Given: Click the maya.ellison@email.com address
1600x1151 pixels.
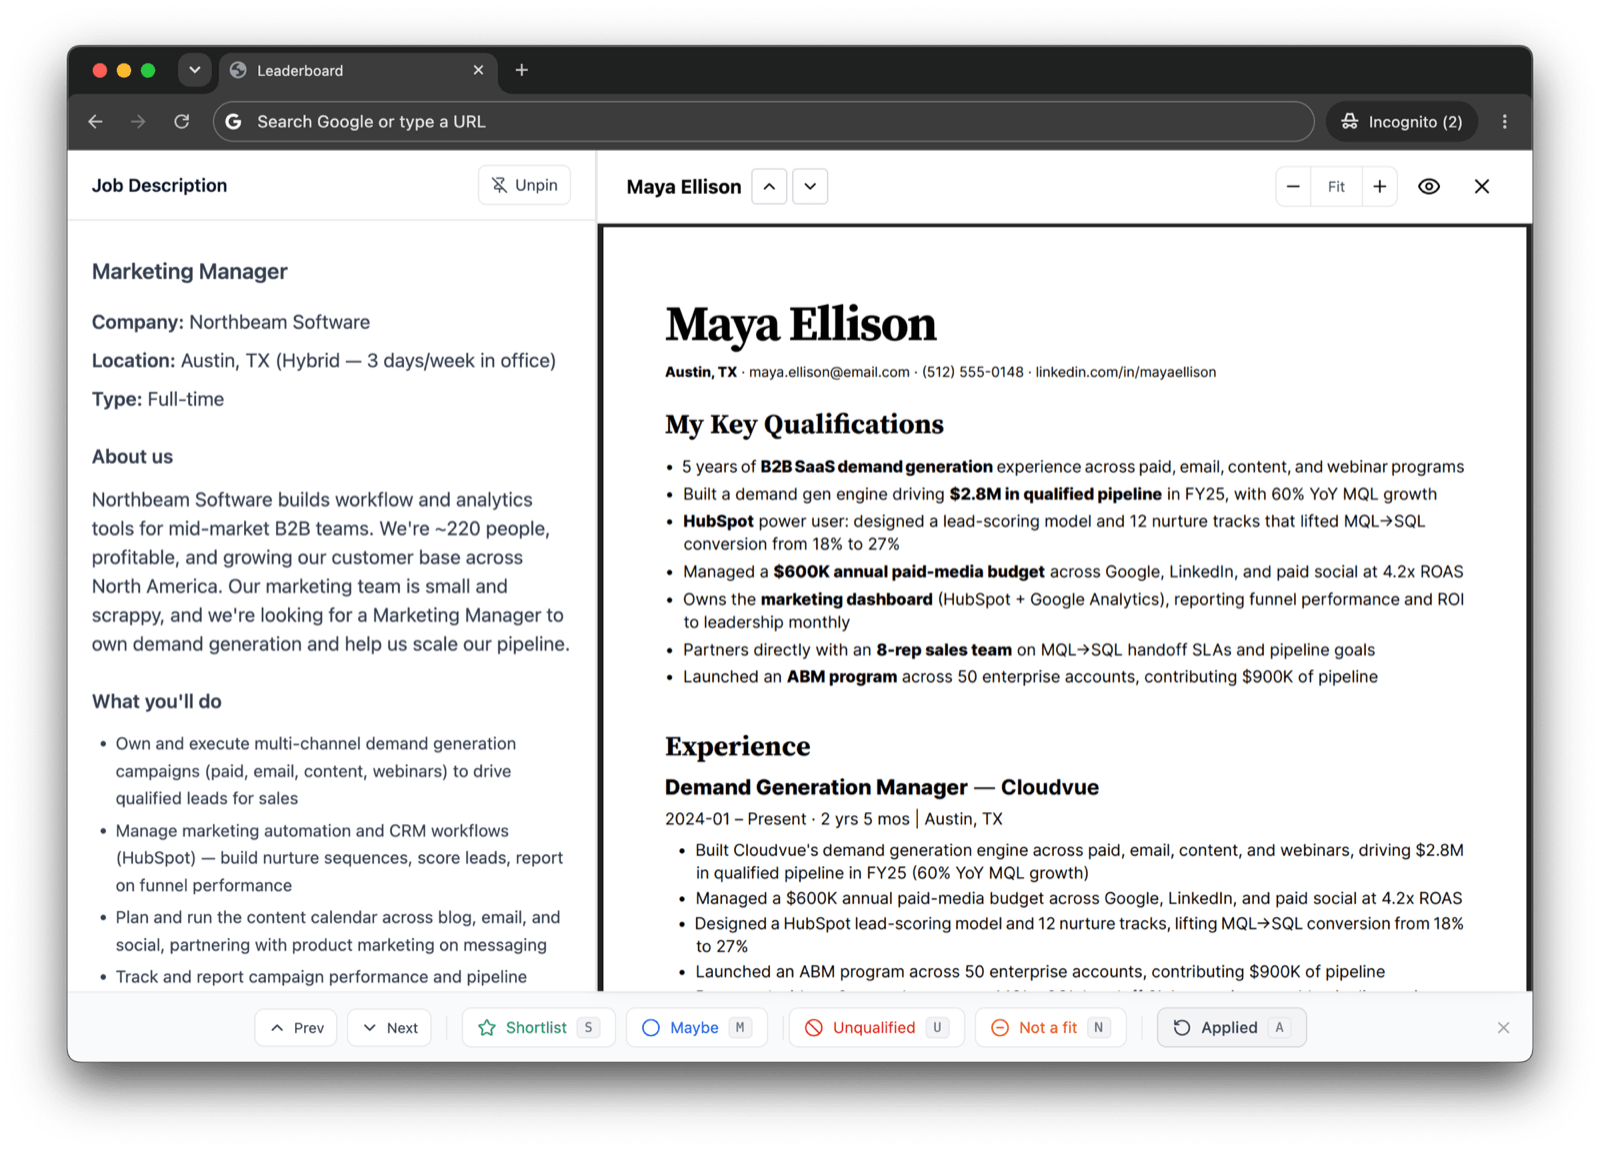Looking at the screenshot, I should 829,372.
